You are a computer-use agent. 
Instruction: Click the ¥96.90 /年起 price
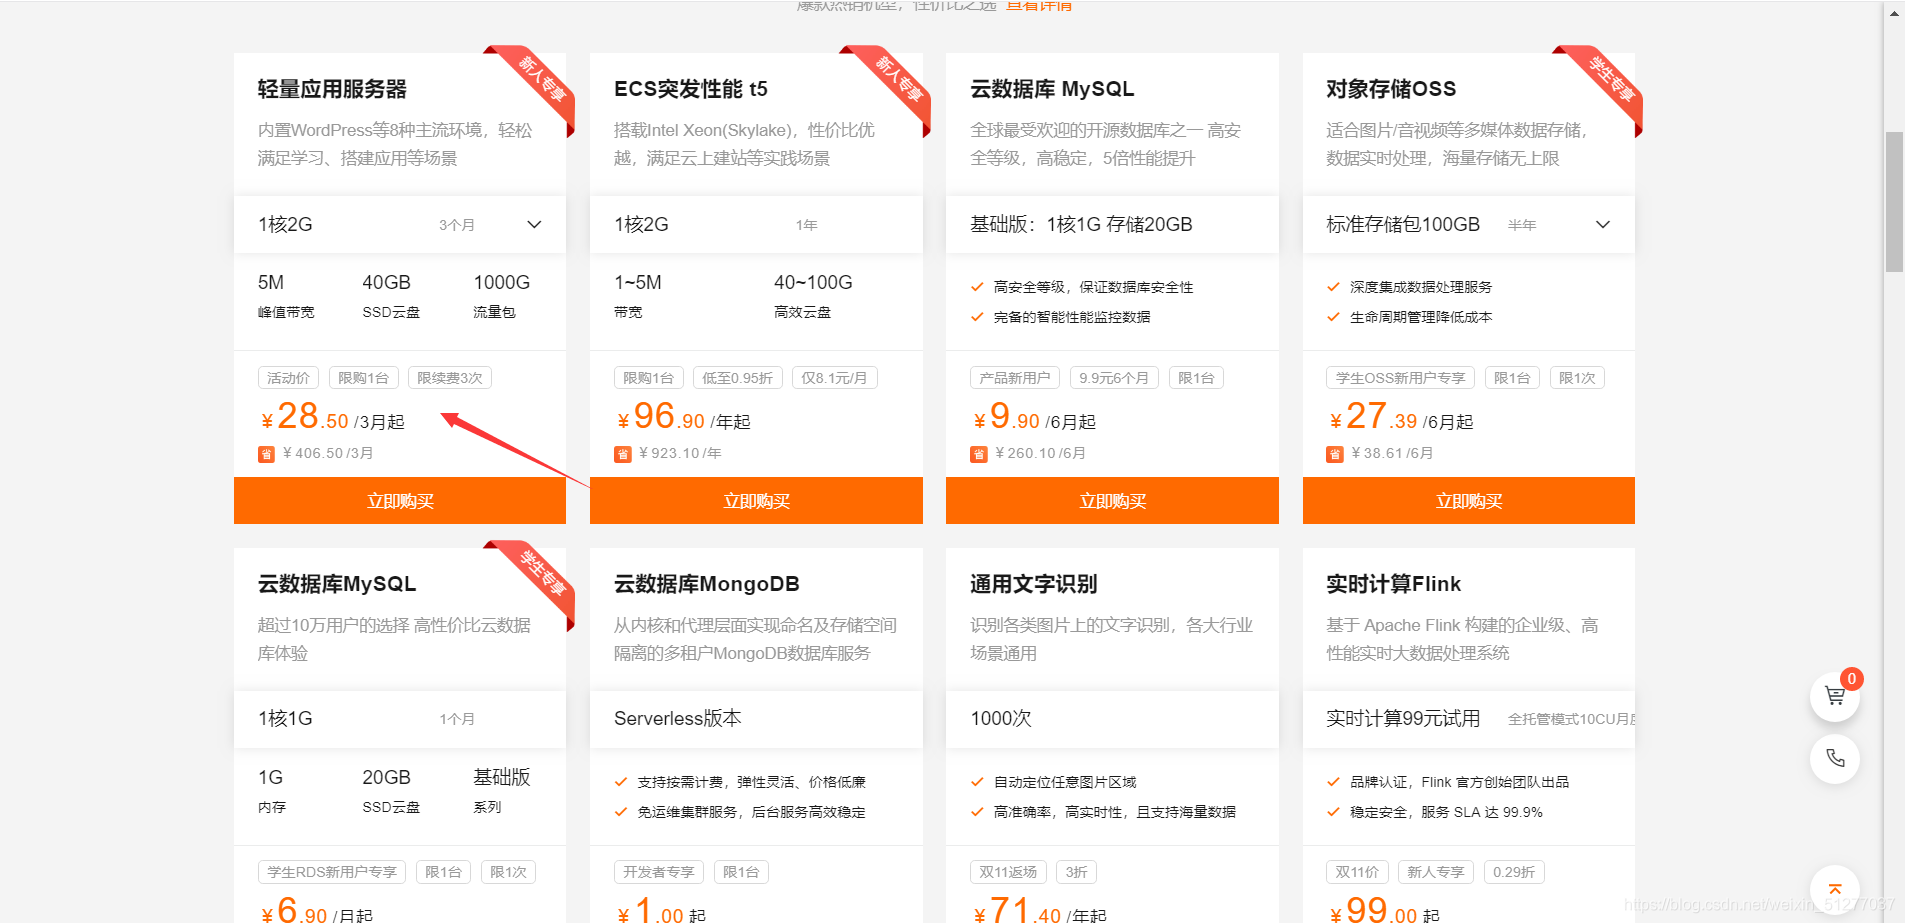[683, 416]
